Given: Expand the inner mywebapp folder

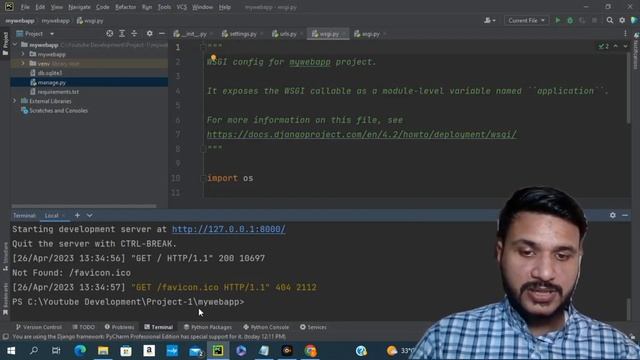Looking at the screenshot, I should click(x=23, y=54).
